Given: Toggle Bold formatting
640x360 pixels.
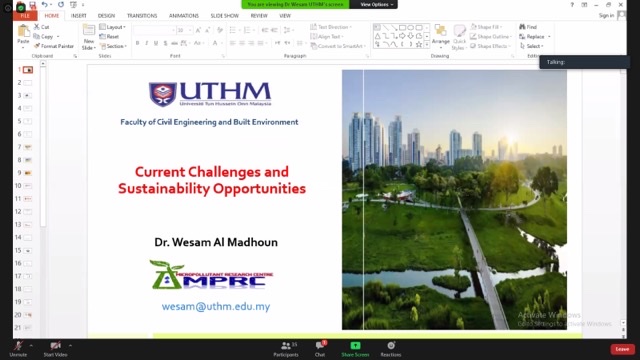Looking at the screenshot, I should click(x=138, y=43).
